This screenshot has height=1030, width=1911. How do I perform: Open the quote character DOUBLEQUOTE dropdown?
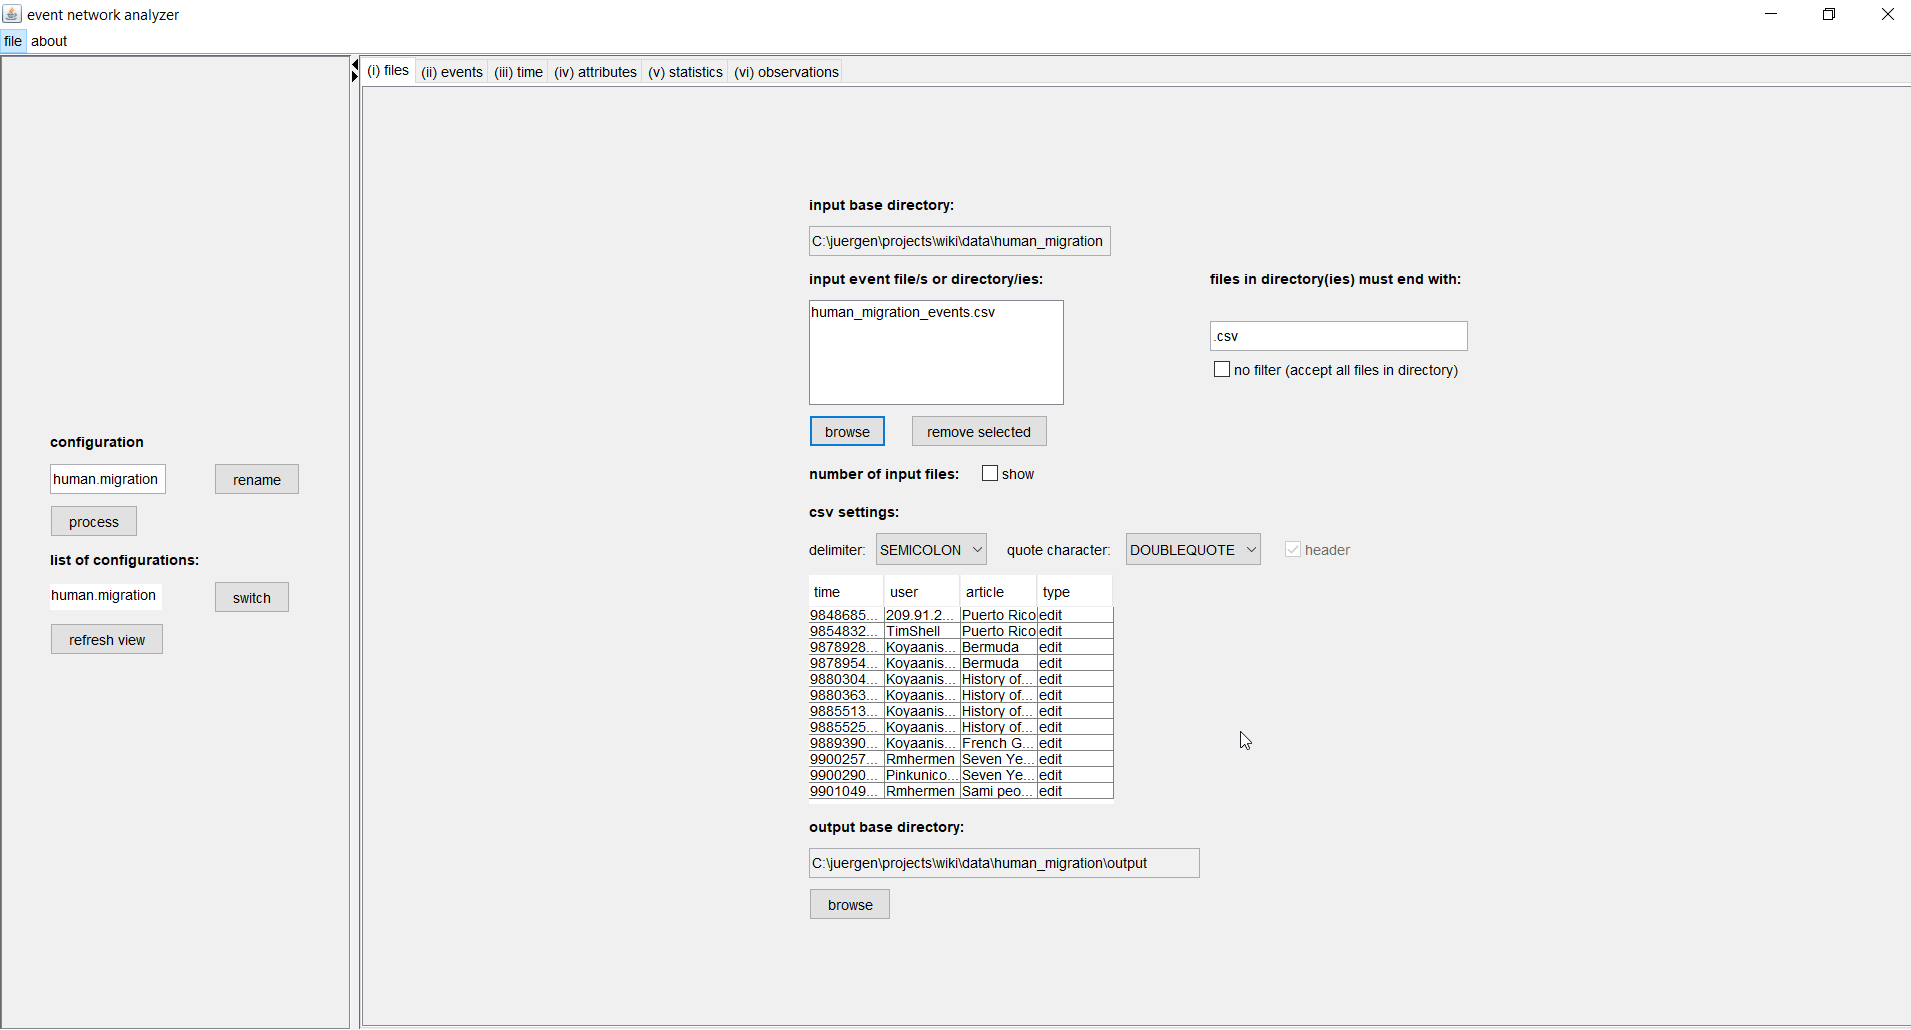(1192, 550)
